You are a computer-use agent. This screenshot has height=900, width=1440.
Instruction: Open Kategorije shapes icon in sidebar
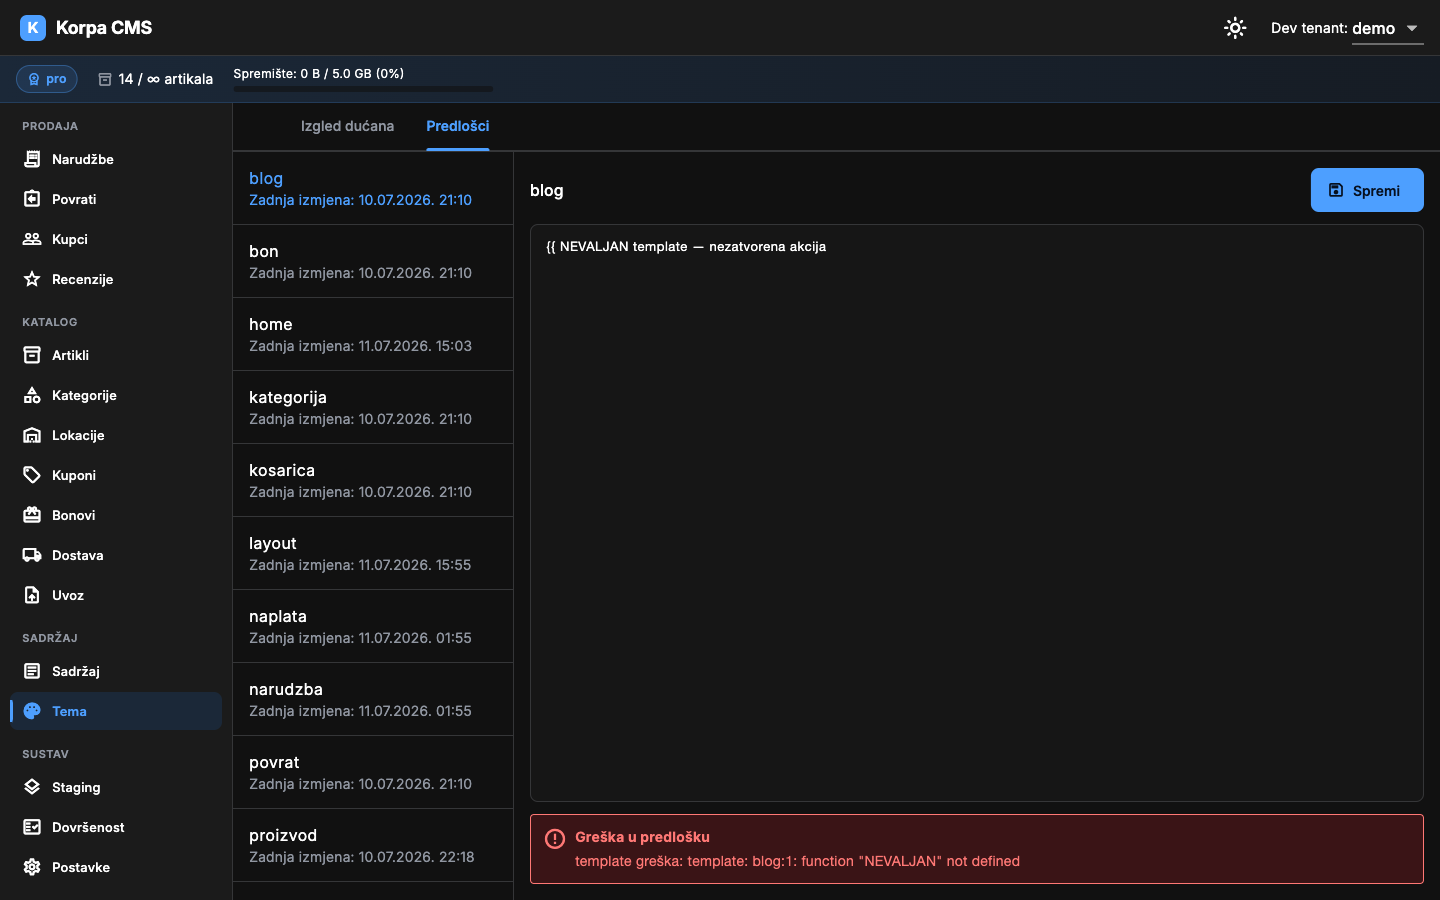(32, 395)
